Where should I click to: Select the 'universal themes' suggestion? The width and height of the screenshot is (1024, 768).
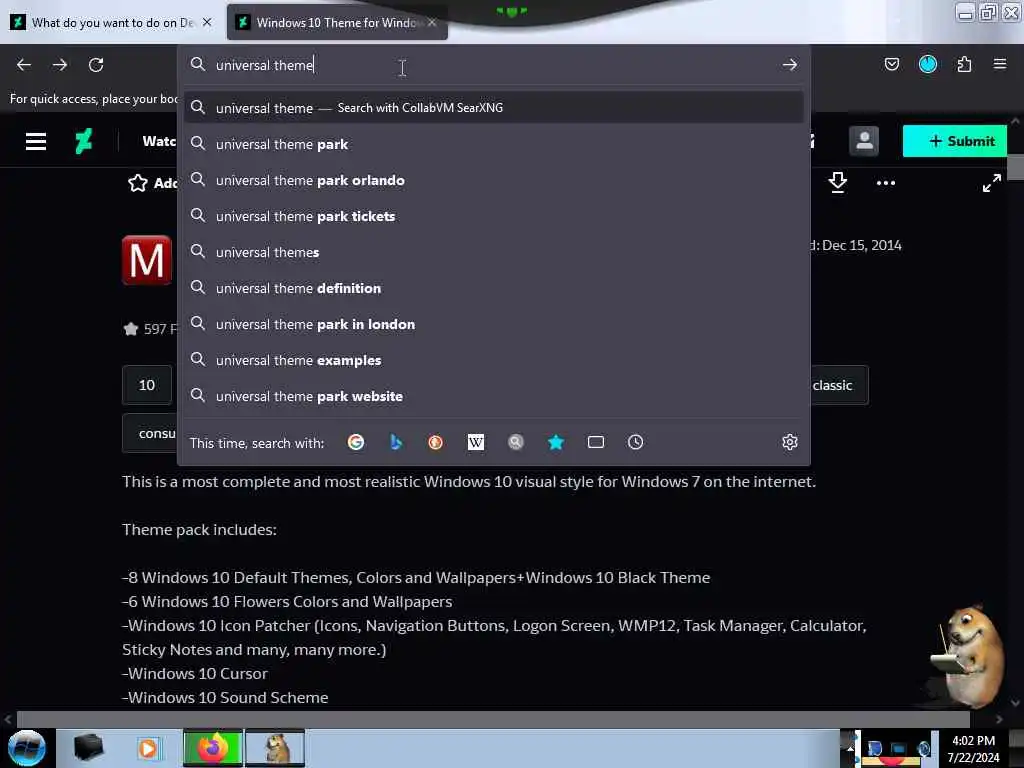click(x=494, y=252)
